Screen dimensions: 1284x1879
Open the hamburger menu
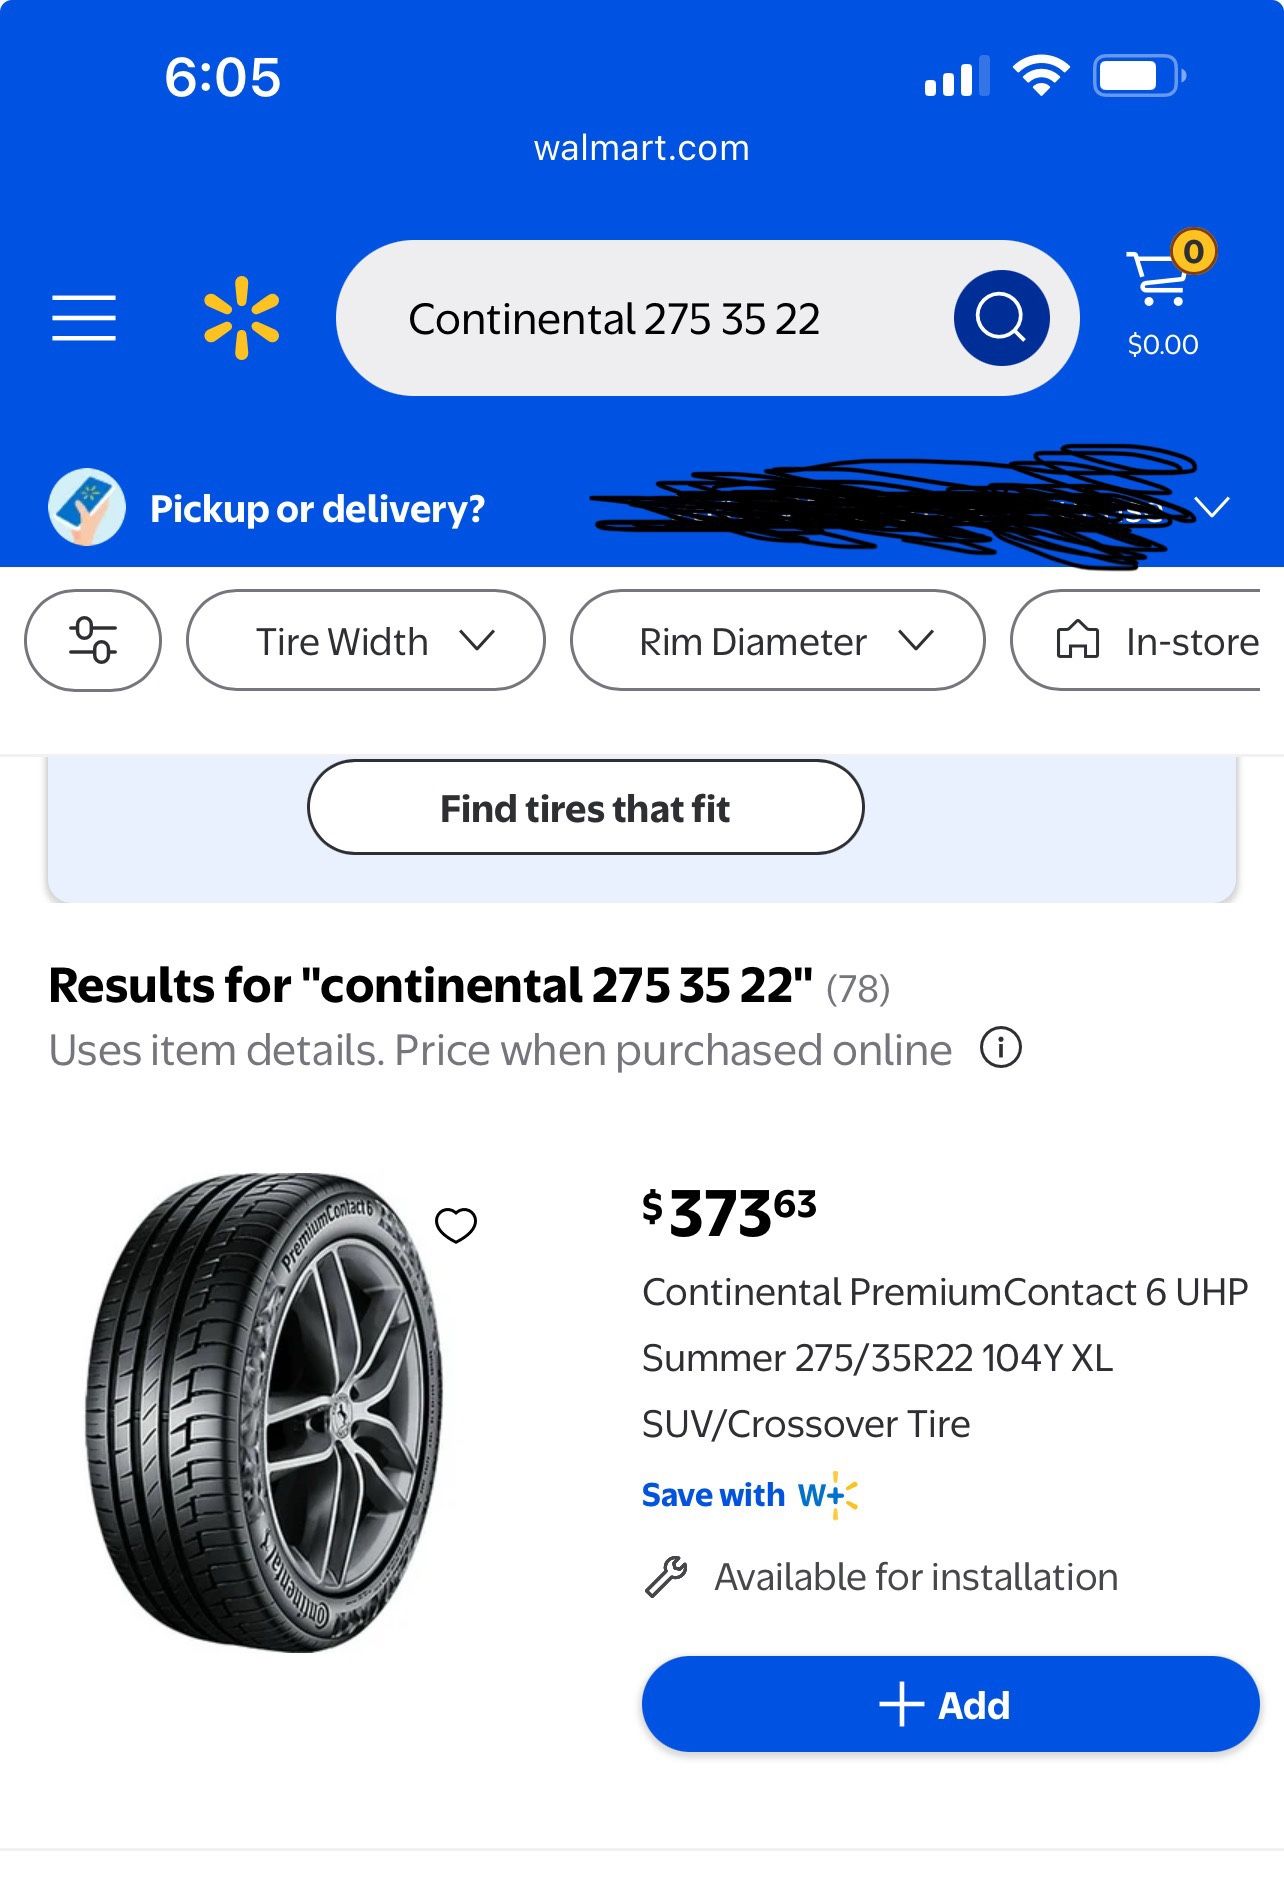[x=84, y=318]
